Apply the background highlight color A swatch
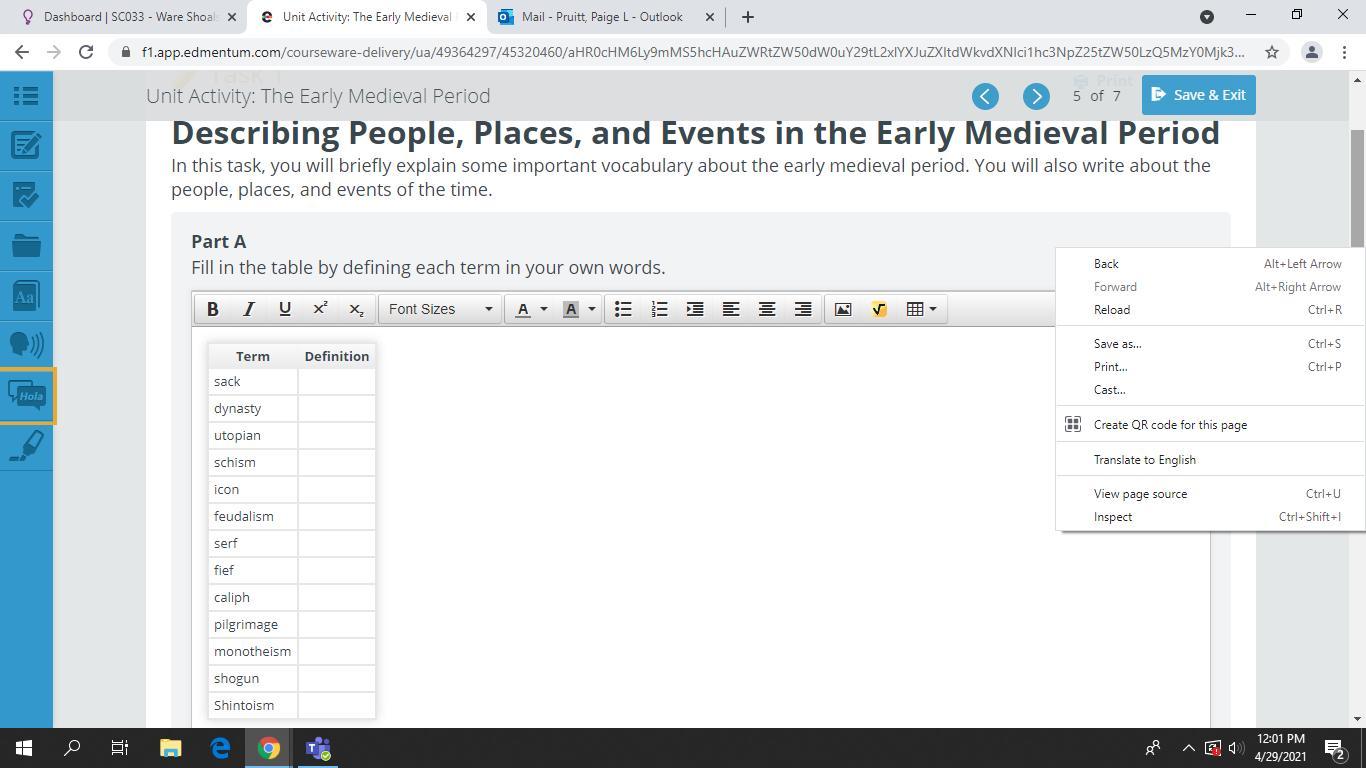The width and height of the screenshot is (1366, 768). [571, 309]
